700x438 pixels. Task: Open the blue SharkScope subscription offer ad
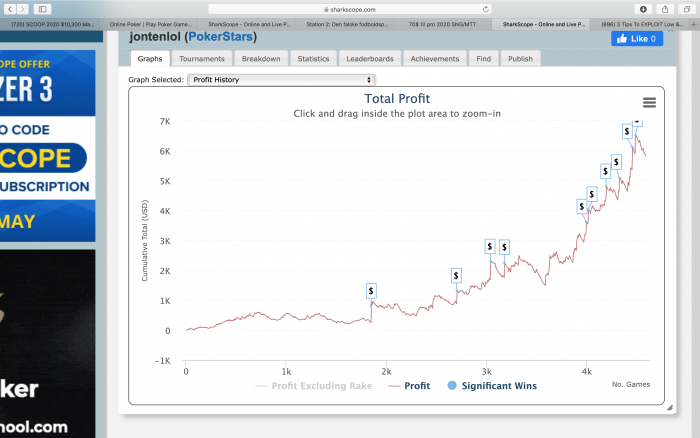tap(47, 146)
